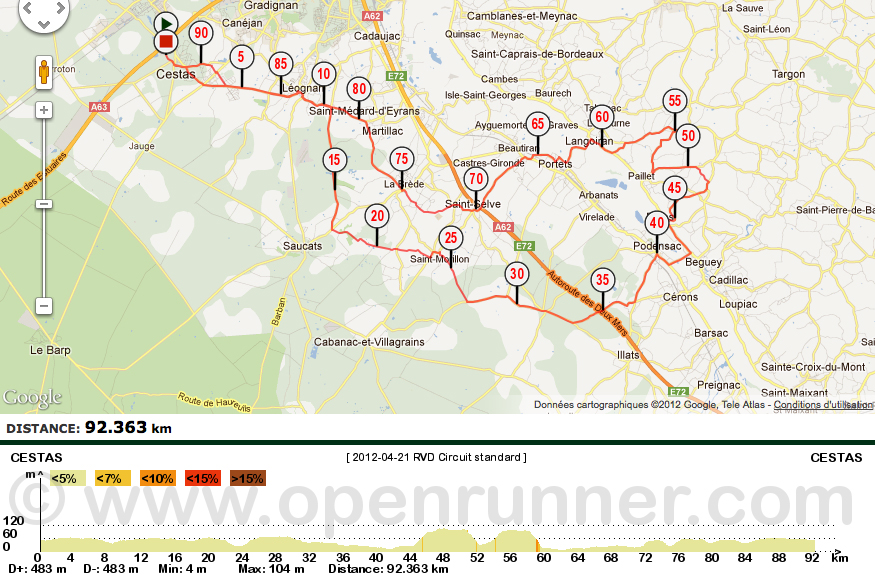Click kilometer marker 65

538,124
